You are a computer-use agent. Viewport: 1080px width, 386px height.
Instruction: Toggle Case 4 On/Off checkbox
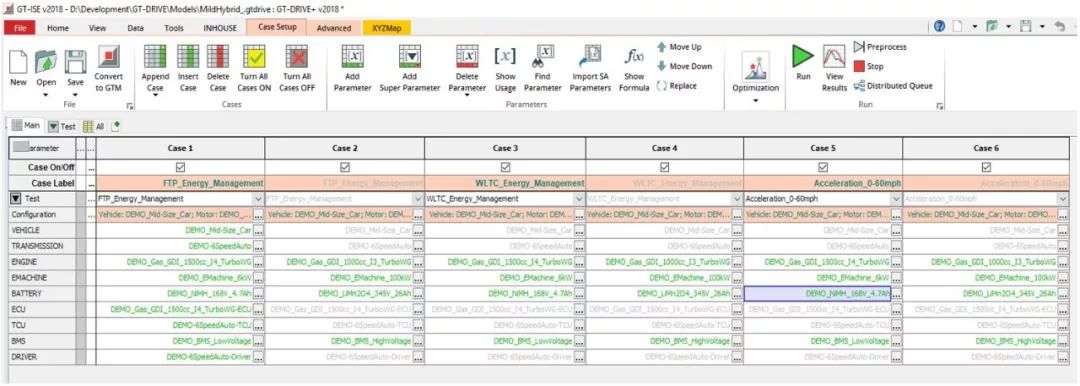pos(665,167)
